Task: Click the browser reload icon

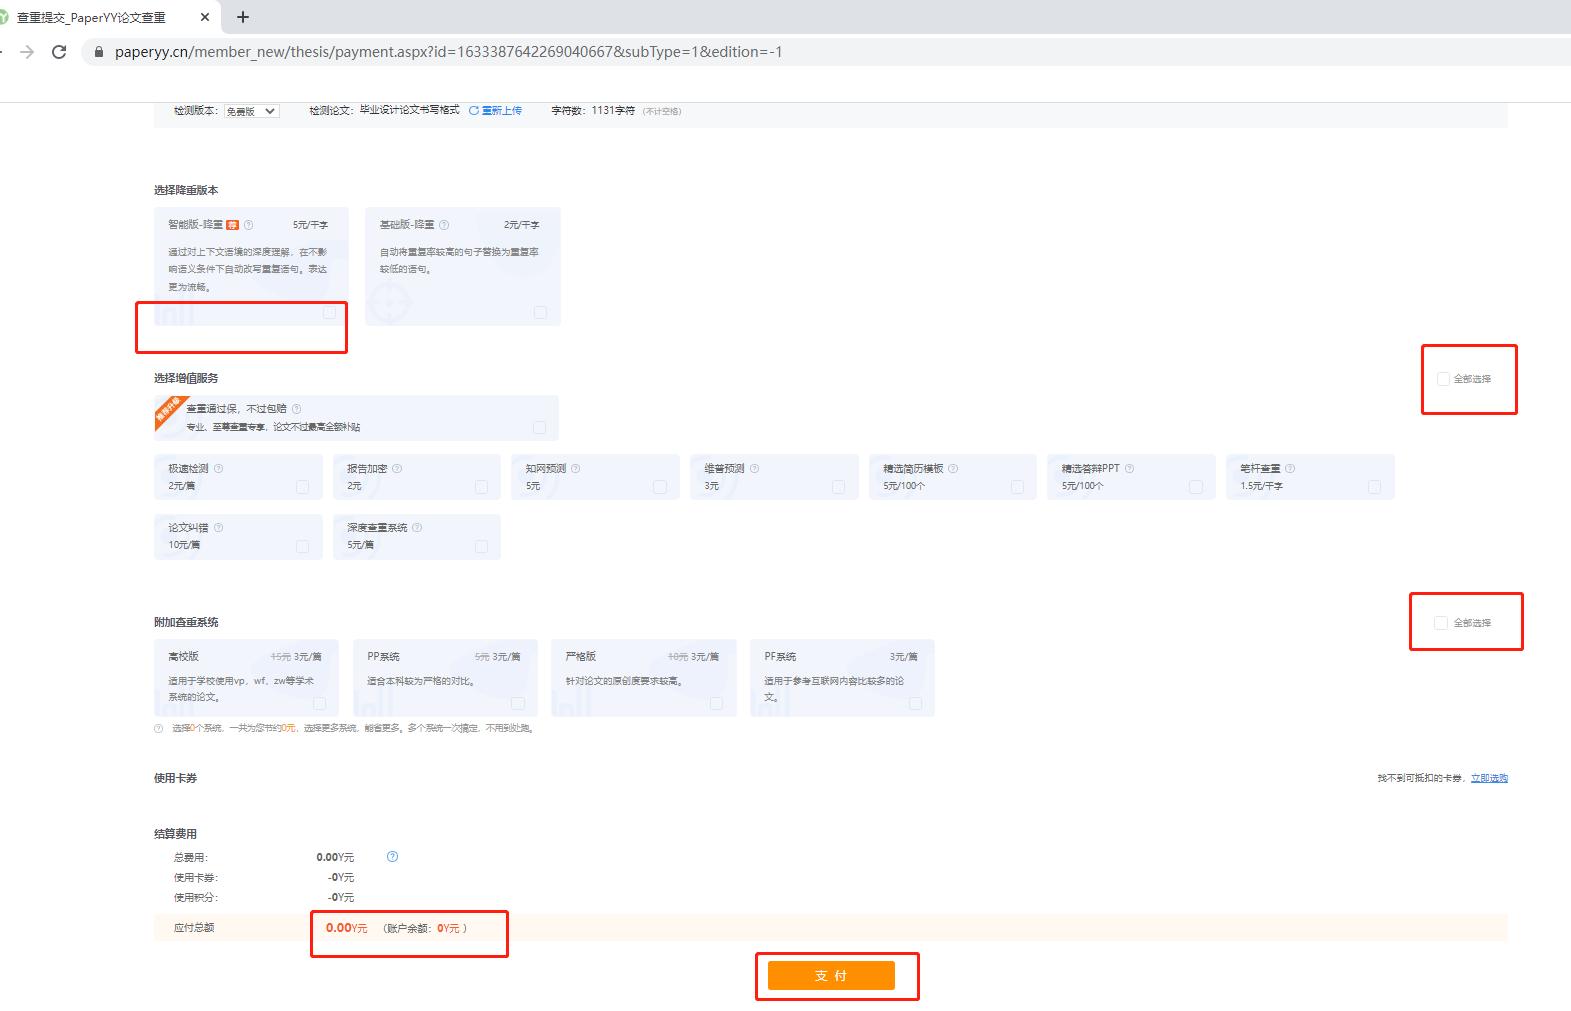Action: click(59, 52)
